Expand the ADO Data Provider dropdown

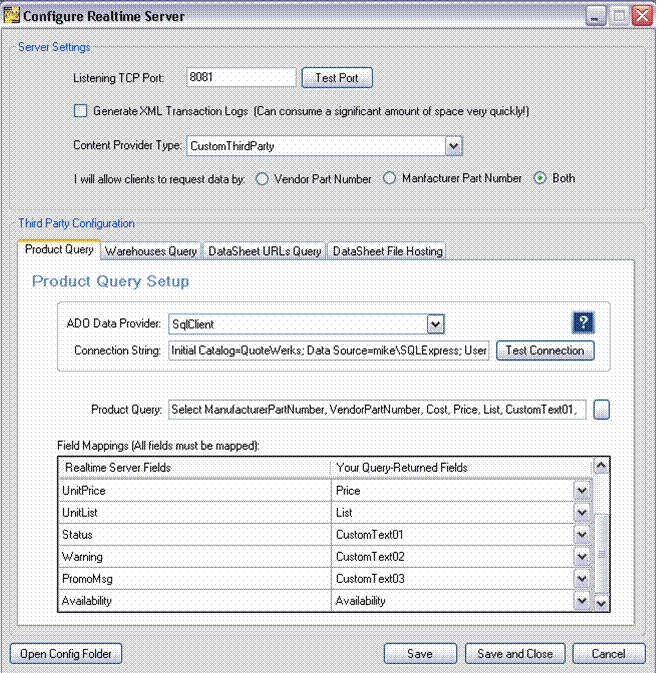click(436, 324)
